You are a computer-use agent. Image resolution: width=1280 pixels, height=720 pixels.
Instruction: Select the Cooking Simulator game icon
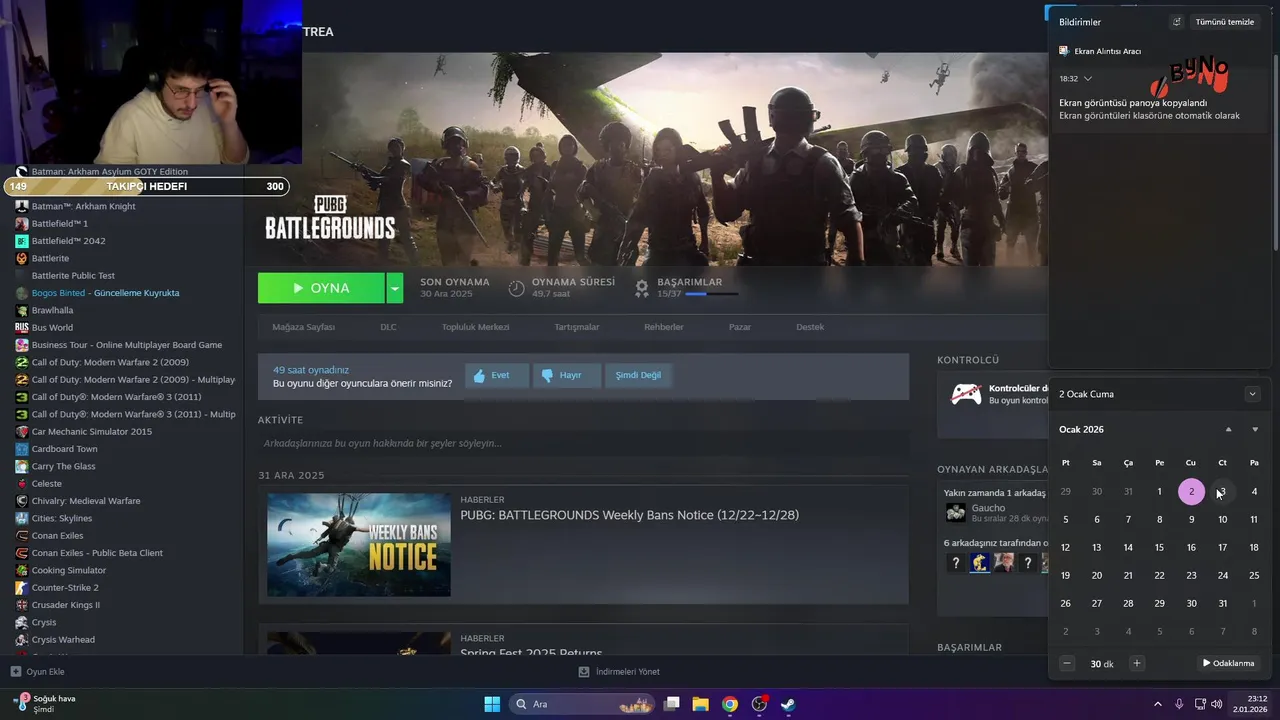(x=22, y=570)
